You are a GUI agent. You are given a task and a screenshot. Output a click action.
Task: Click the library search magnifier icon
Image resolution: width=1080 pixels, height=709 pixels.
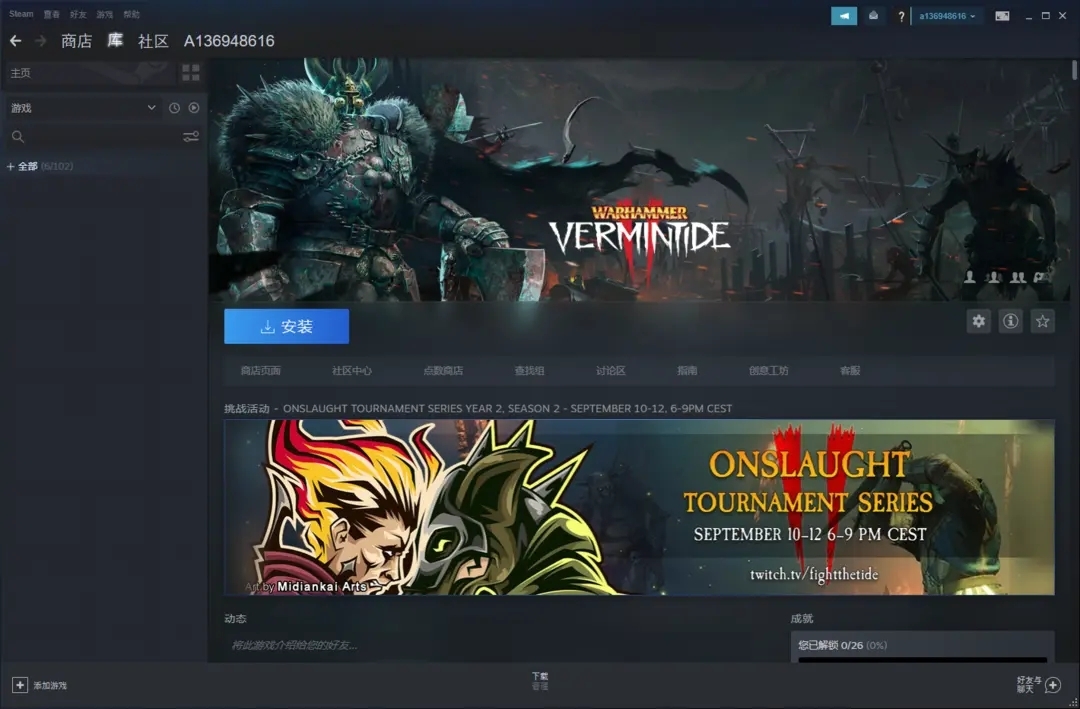click(18, 136)
